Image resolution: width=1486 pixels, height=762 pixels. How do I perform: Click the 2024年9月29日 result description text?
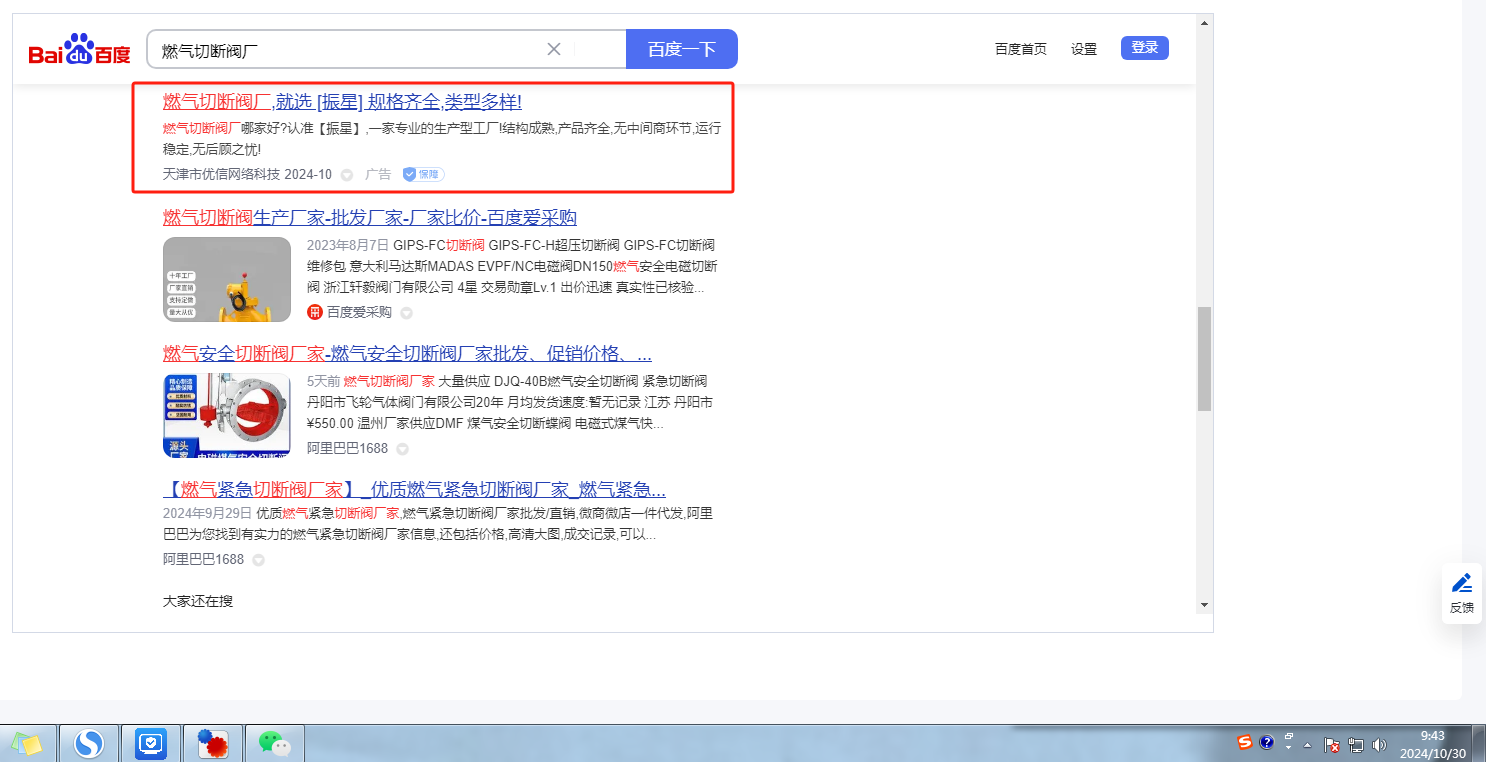(x=438, y=524)
